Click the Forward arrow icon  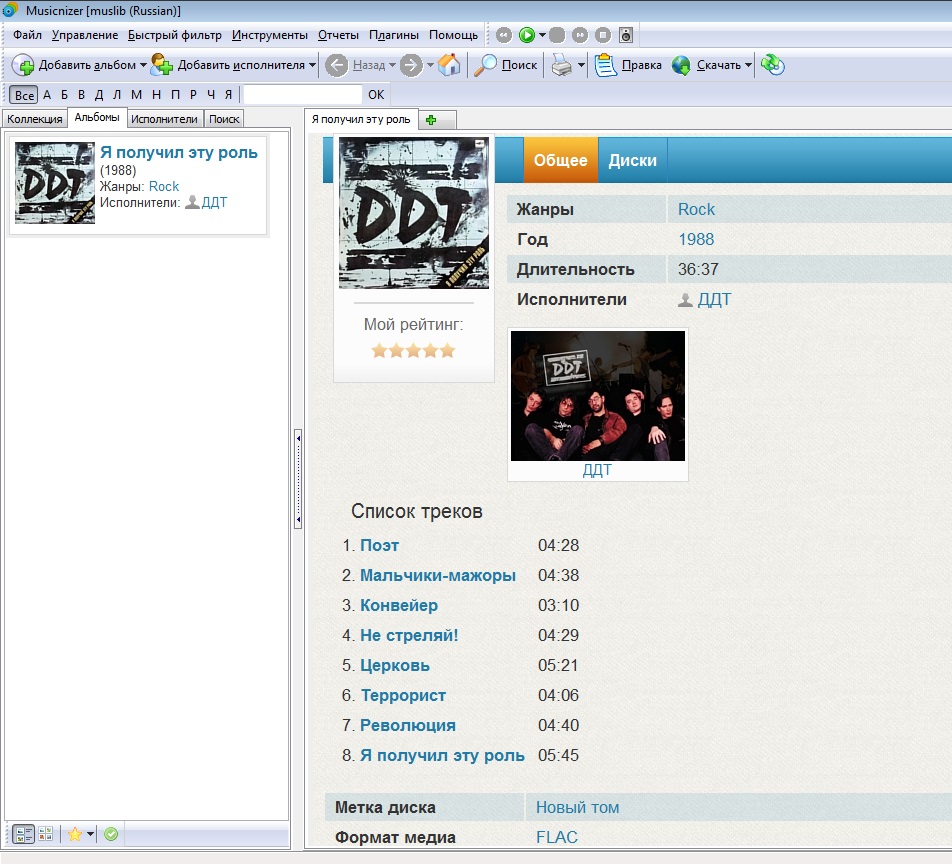coord(411,65)
